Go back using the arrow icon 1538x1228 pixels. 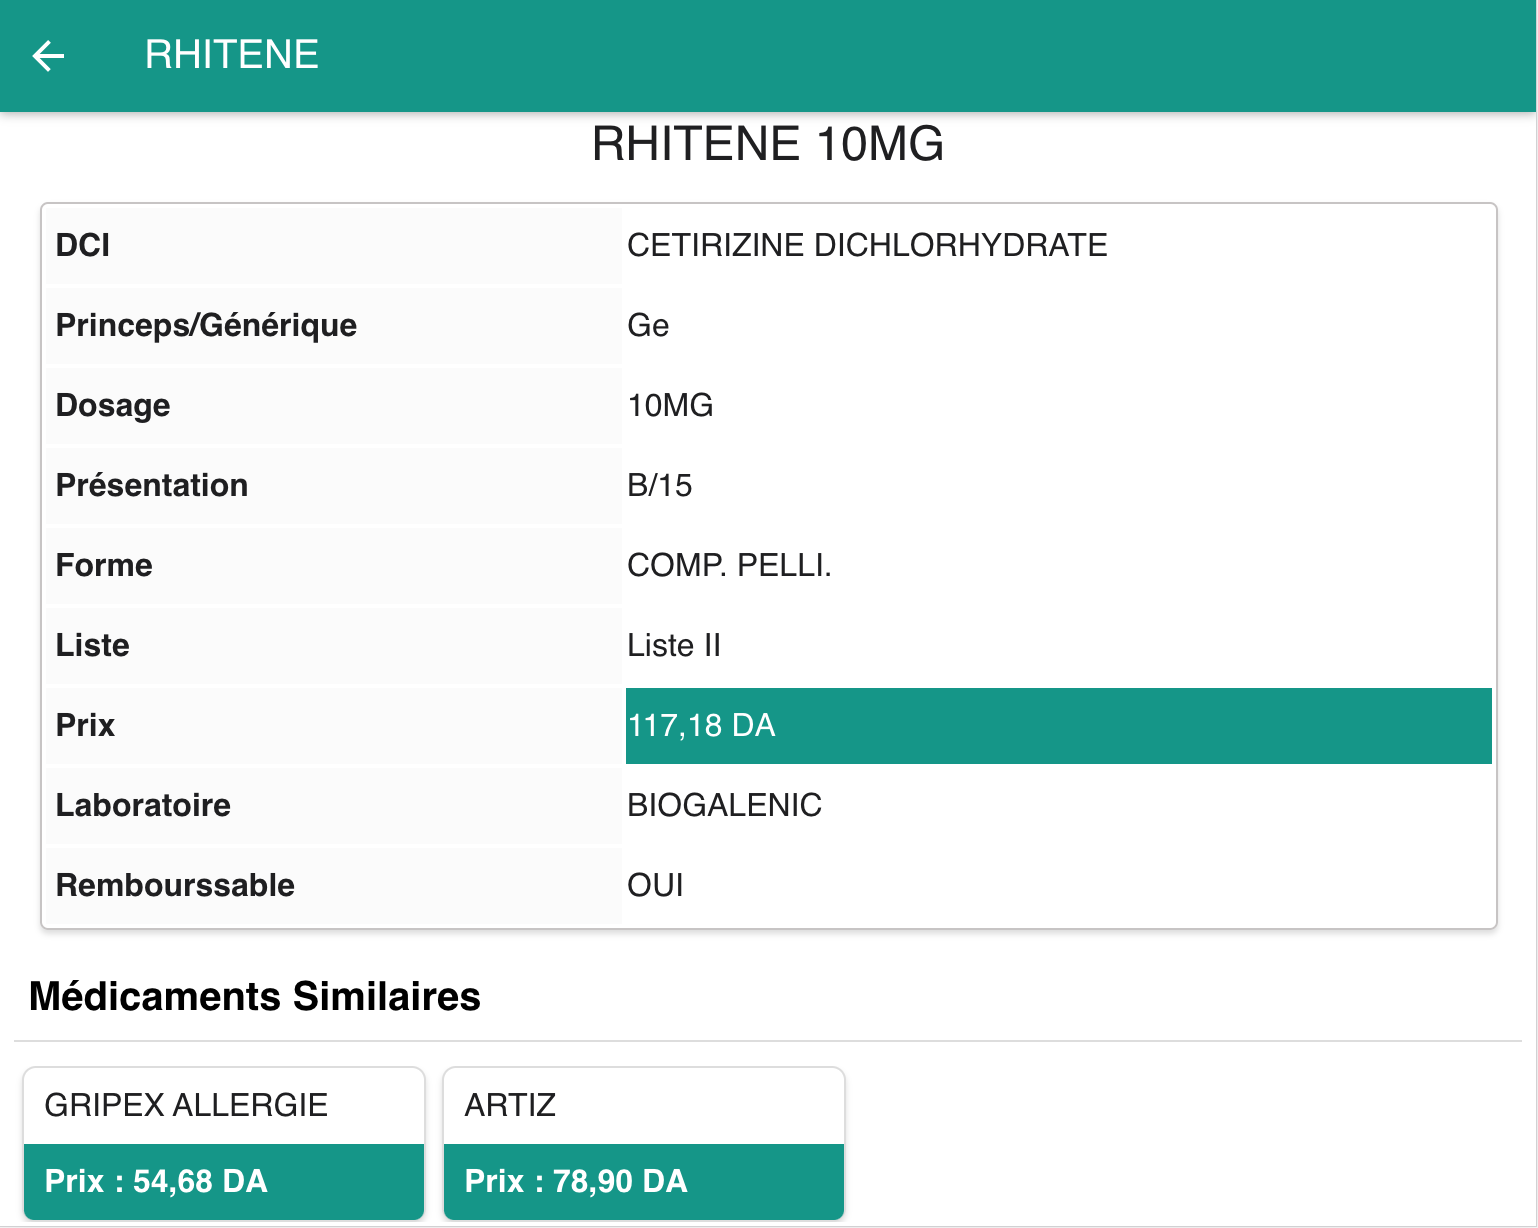(48, 56)
